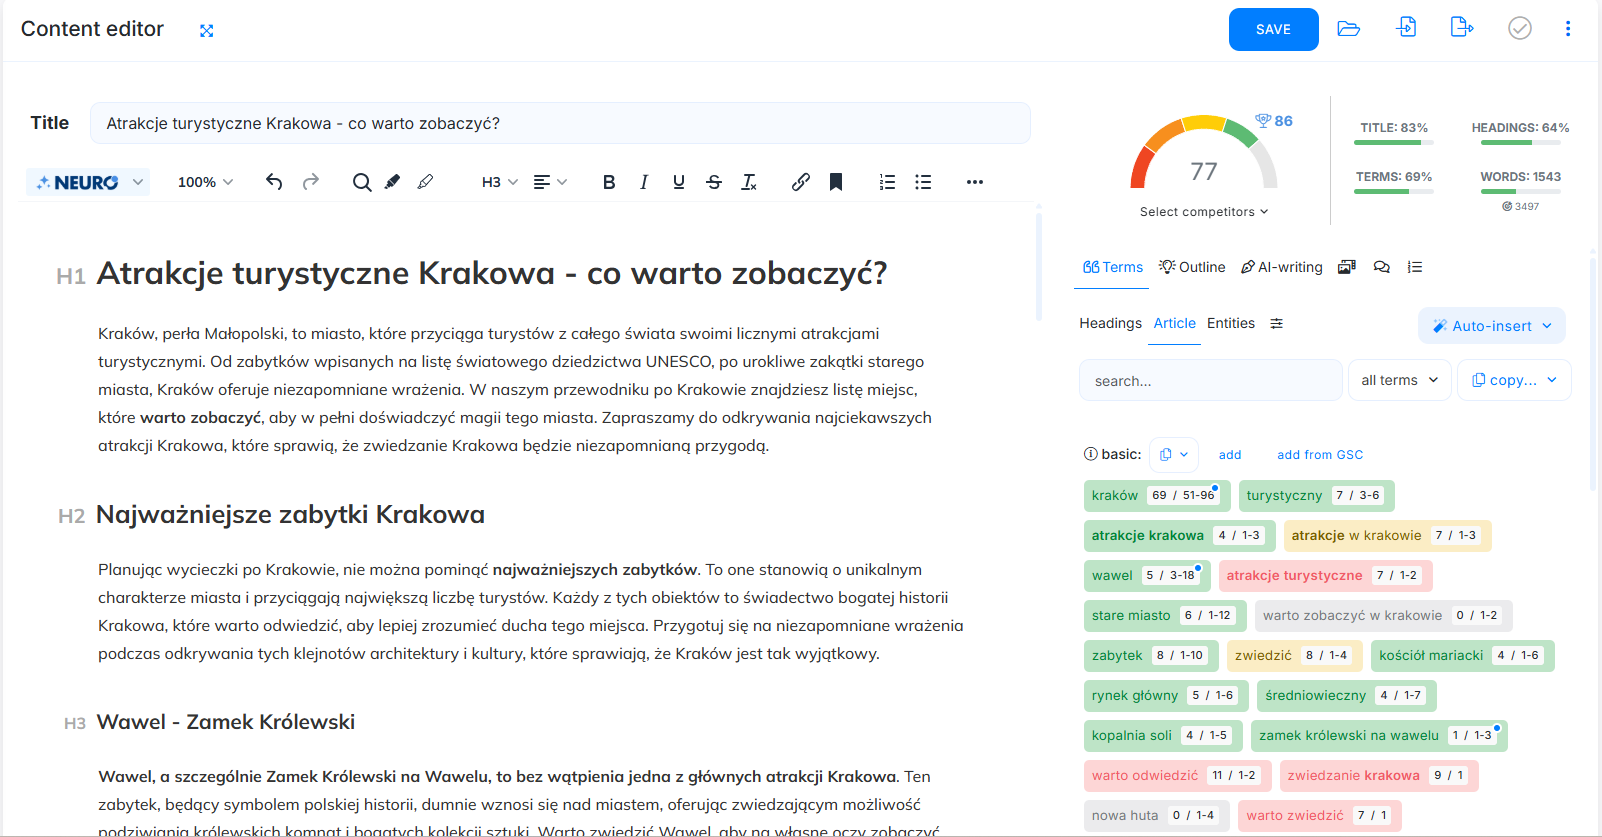Viewport: 1602px width, 837px height.
Task: Select the Entities sub-tab
Action: [x=1230, y=323]
